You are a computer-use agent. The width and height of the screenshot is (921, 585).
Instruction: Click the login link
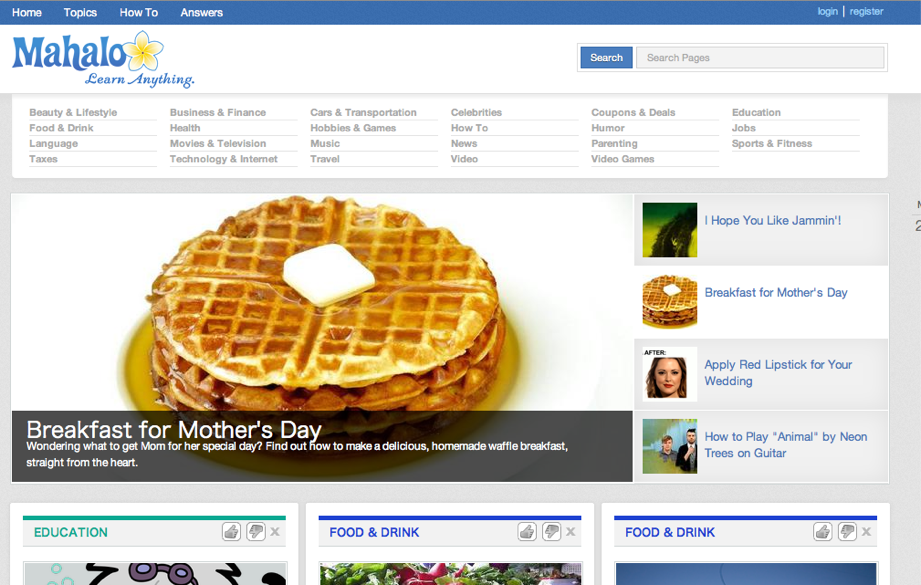pyautogui.click(x=827, y=12)
